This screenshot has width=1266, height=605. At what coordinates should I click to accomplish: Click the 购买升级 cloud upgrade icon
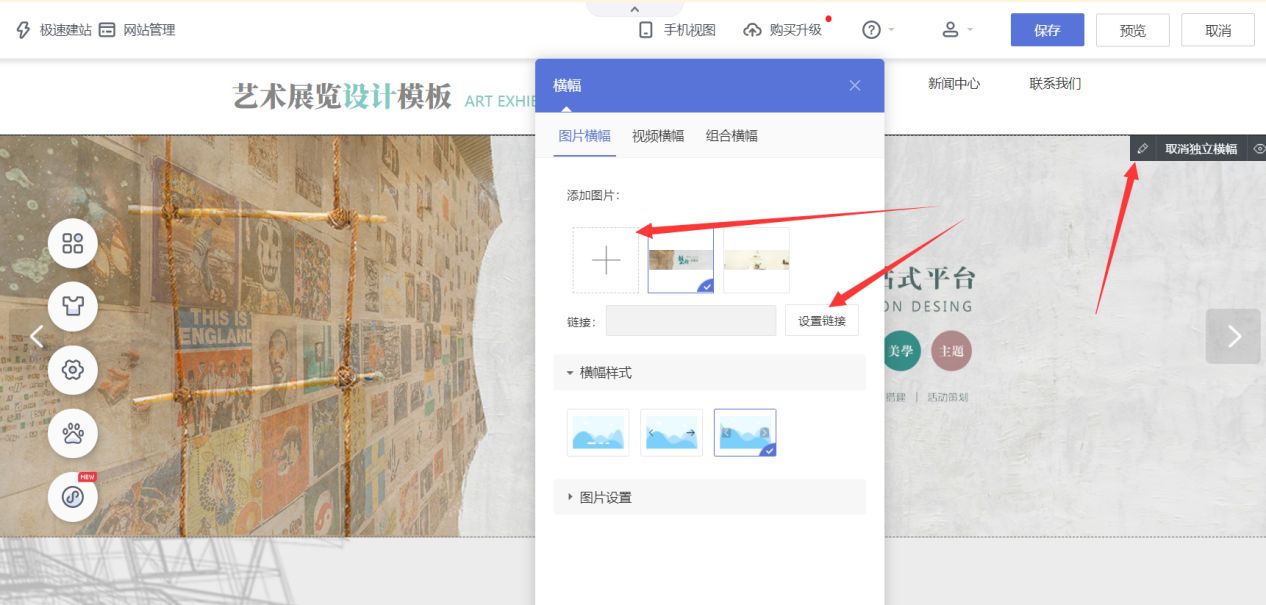coord(752,30)
